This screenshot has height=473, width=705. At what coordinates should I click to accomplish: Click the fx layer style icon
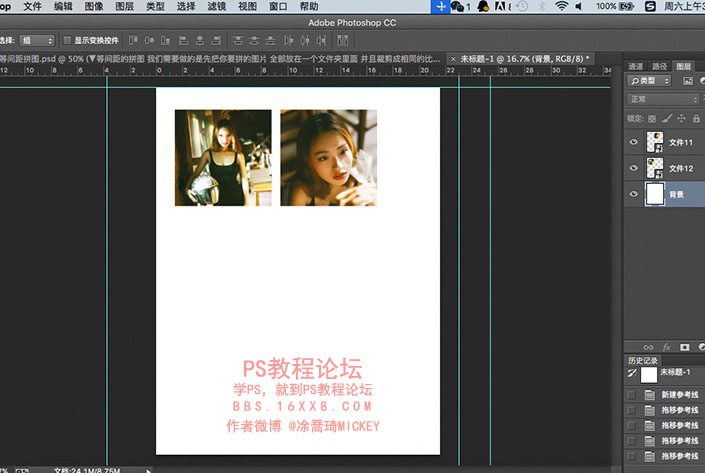click(667, 347)
